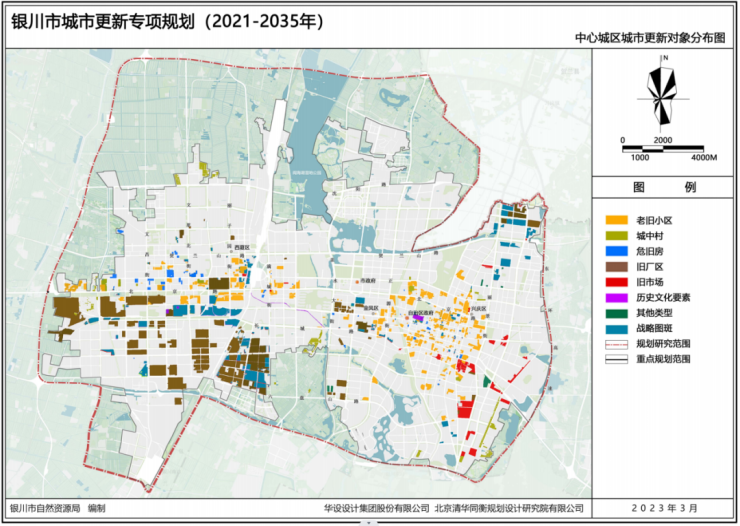Click the brown 旧厂区 legend swatch
This screenshot has width=740, height=526.
click(617, 267)
